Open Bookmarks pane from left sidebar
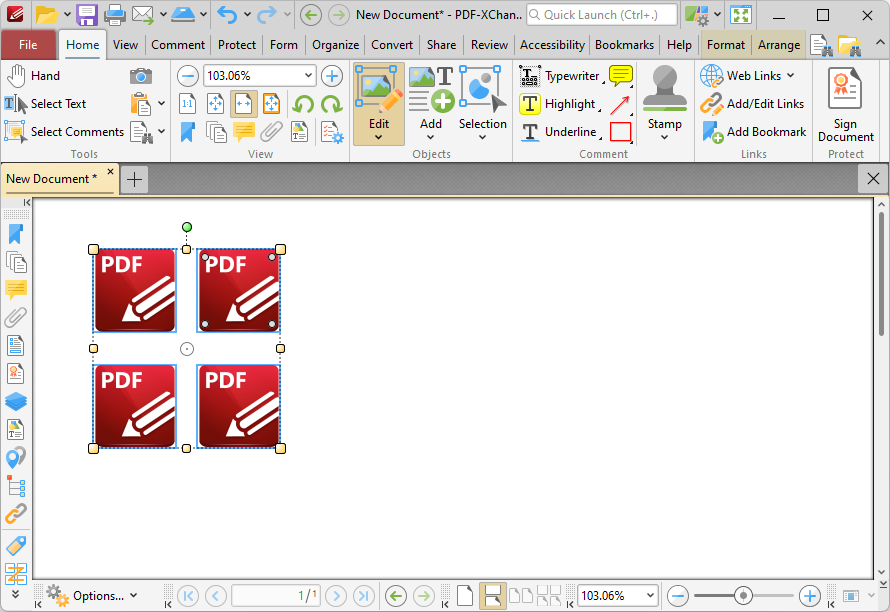Viewport: 890px width, 612px height. click(15, 234)
